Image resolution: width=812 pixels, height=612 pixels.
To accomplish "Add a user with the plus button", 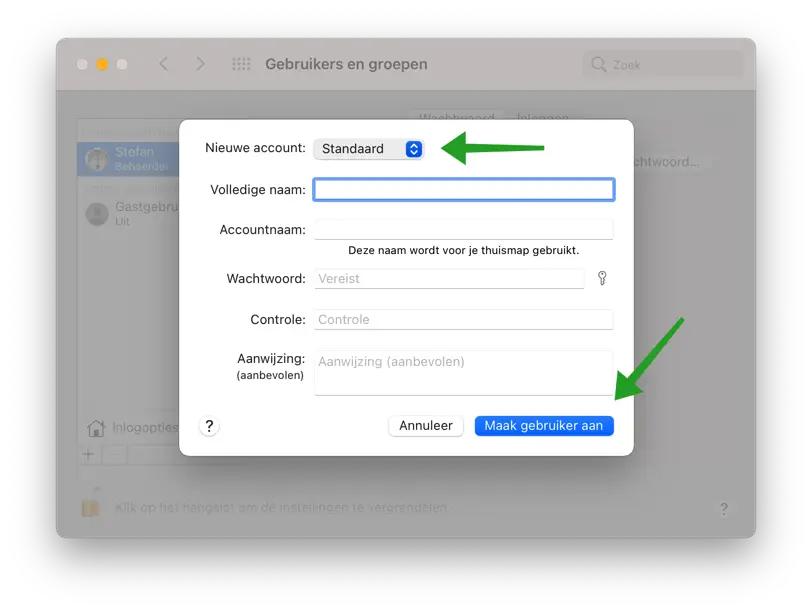I will pos(89,455).
